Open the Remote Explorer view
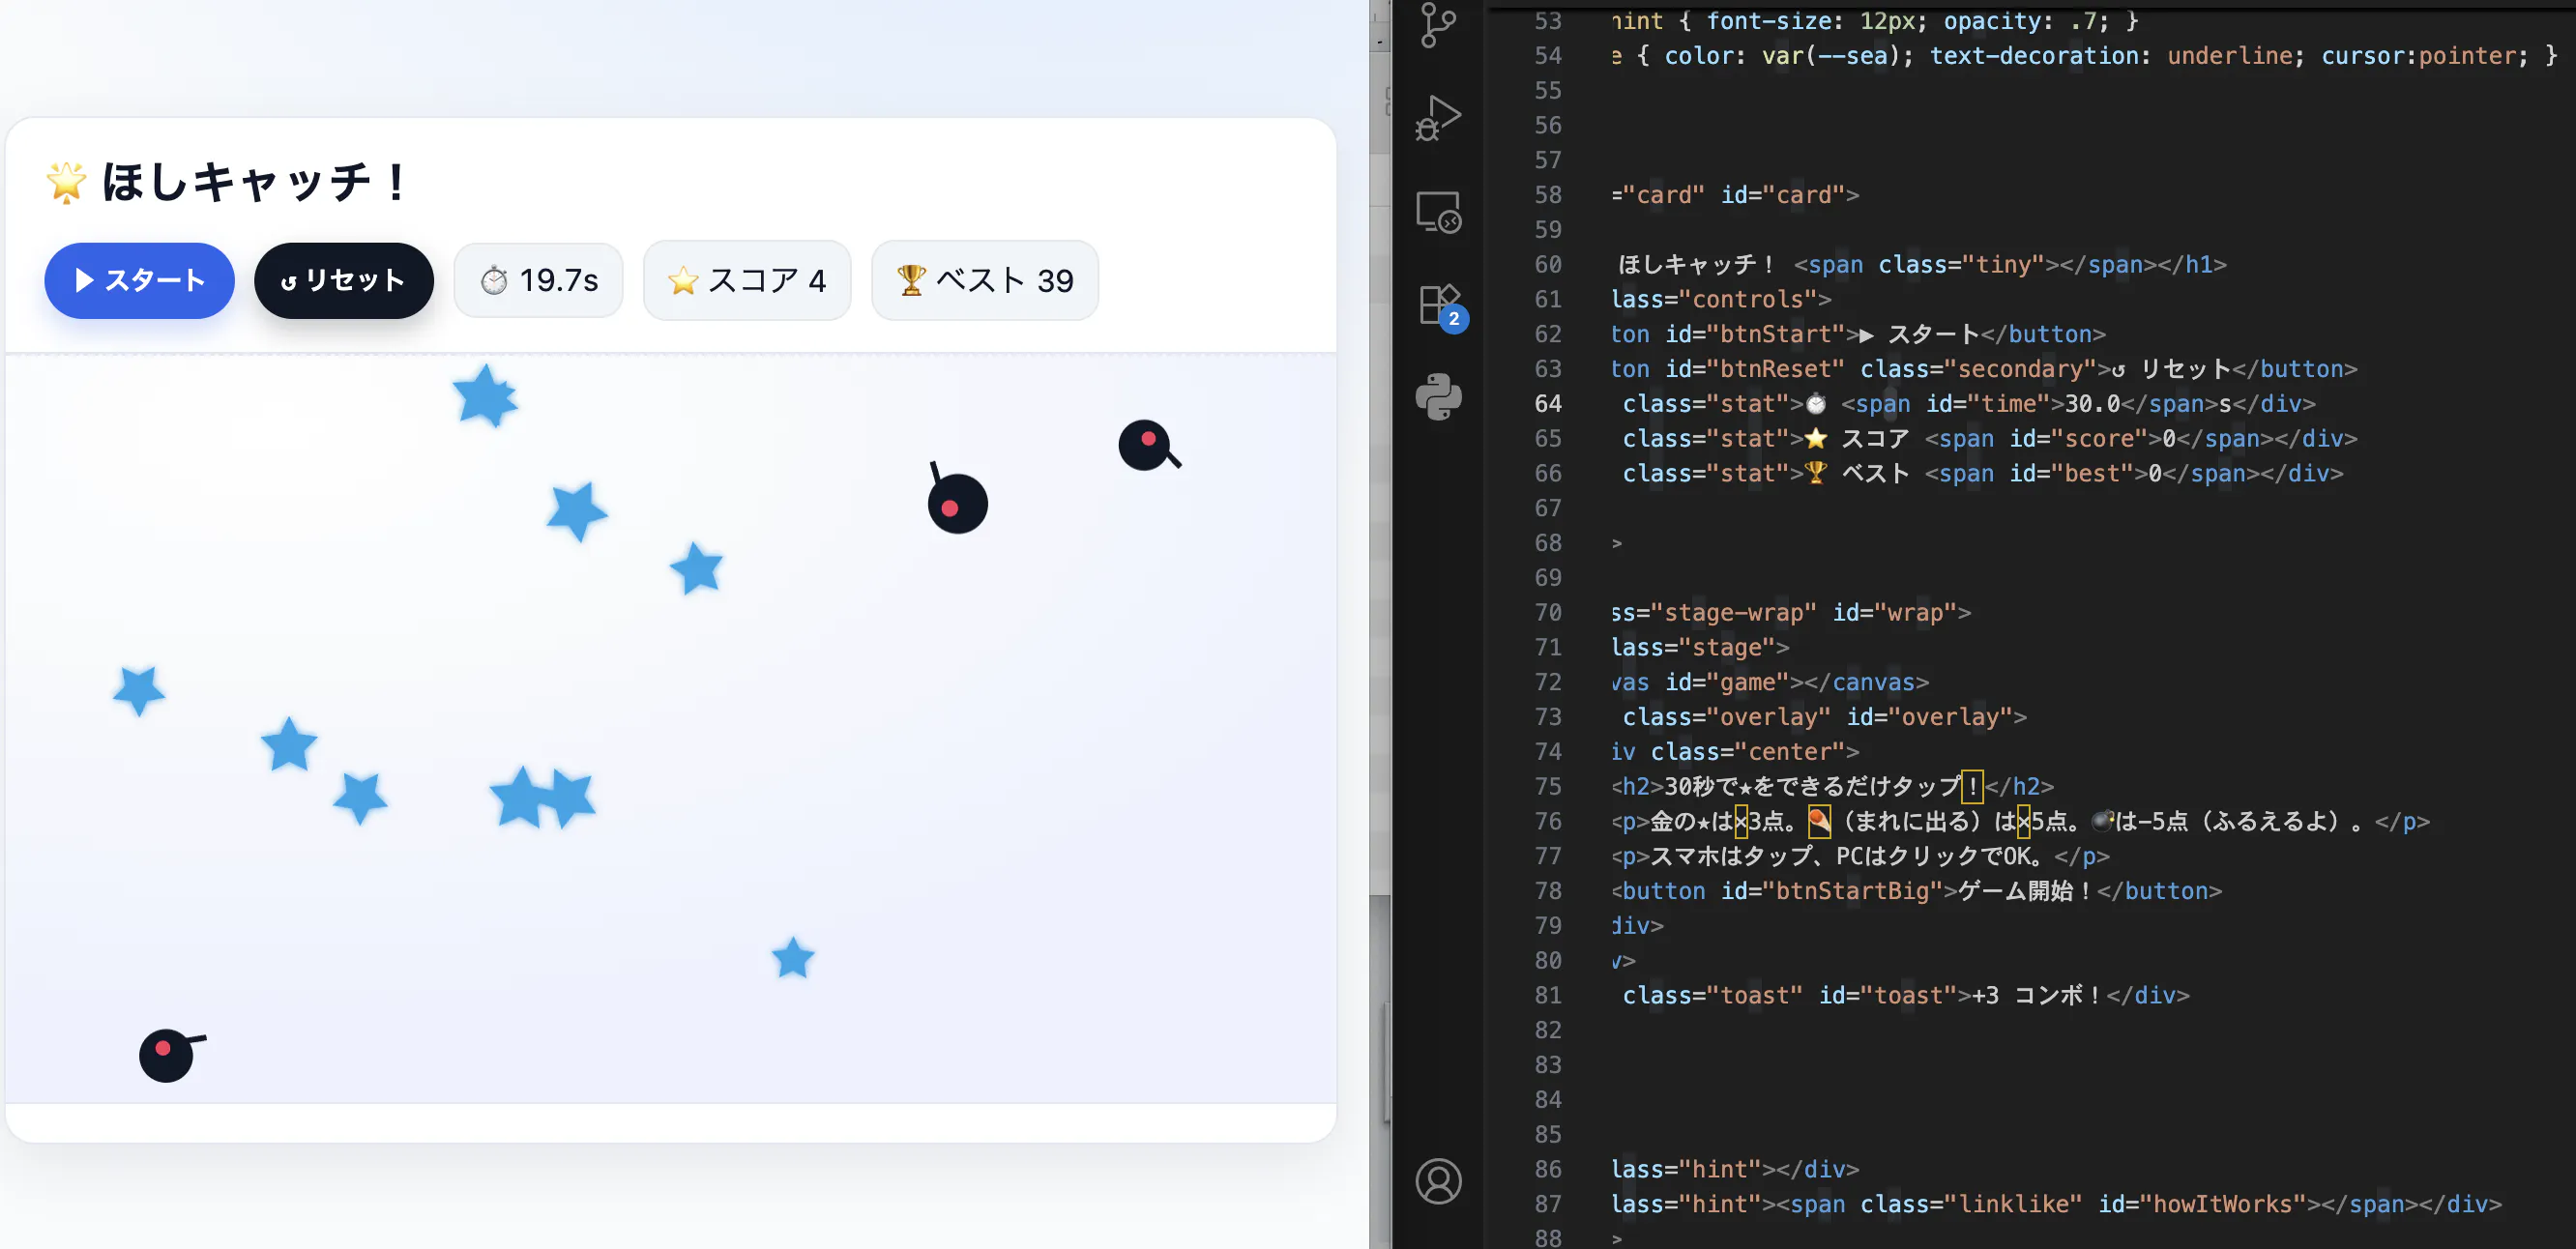The image size is (2576, 1249). click(x=1438, y=212)
